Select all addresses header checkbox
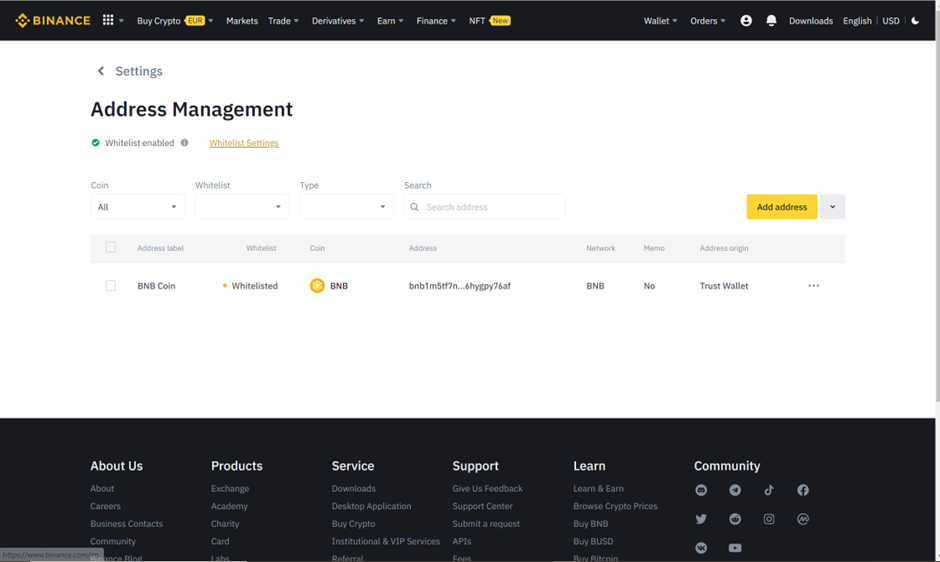 [x=111, y=247]
